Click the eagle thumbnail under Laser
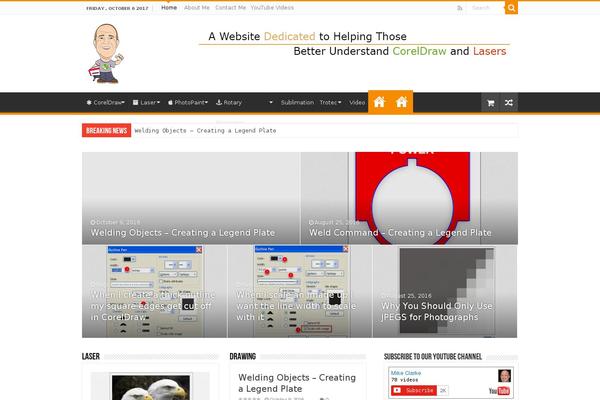The height and width of the screenshot is (400, 600). coord(150,387)
